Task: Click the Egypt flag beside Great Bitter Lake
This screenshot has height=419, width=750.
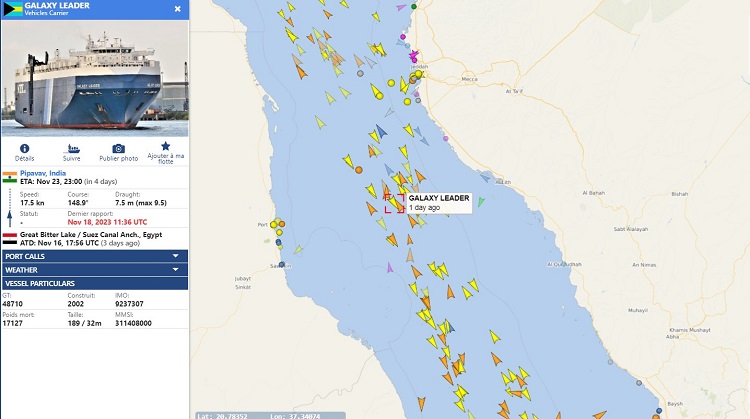Action: [x=10, y=239]
